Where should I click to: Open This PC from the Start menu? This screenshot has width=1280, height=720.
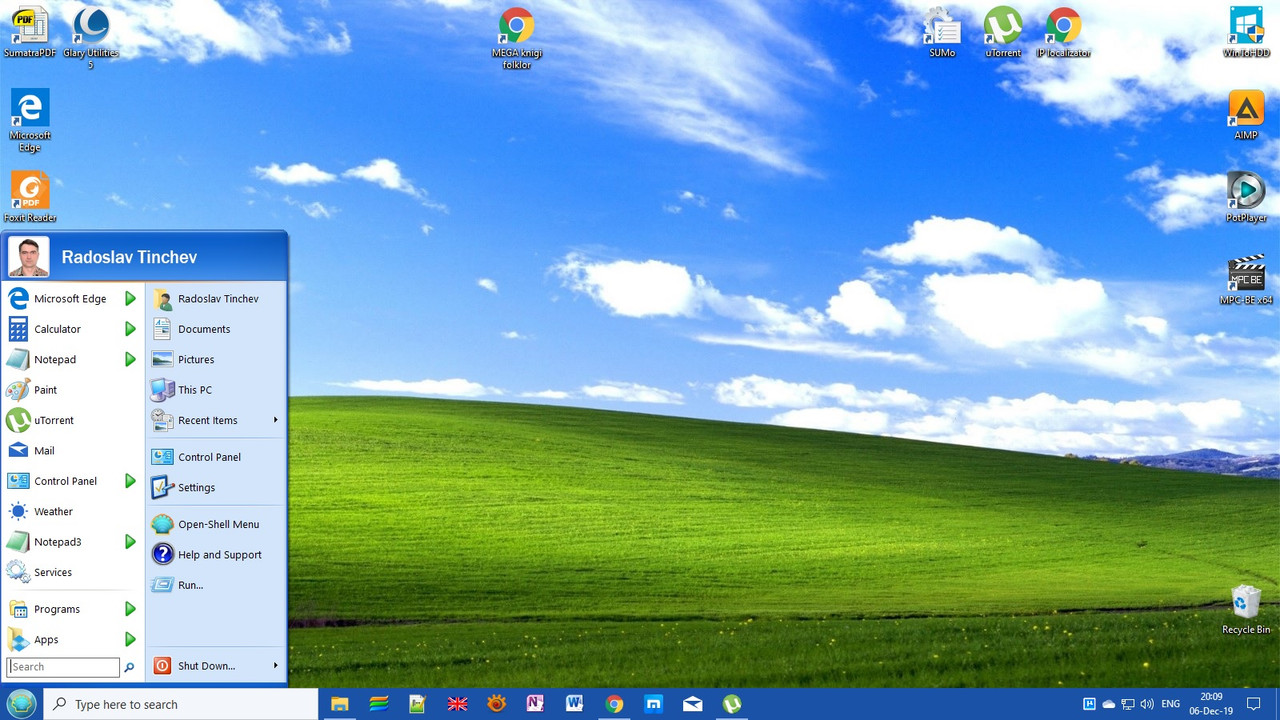point(216,390)
